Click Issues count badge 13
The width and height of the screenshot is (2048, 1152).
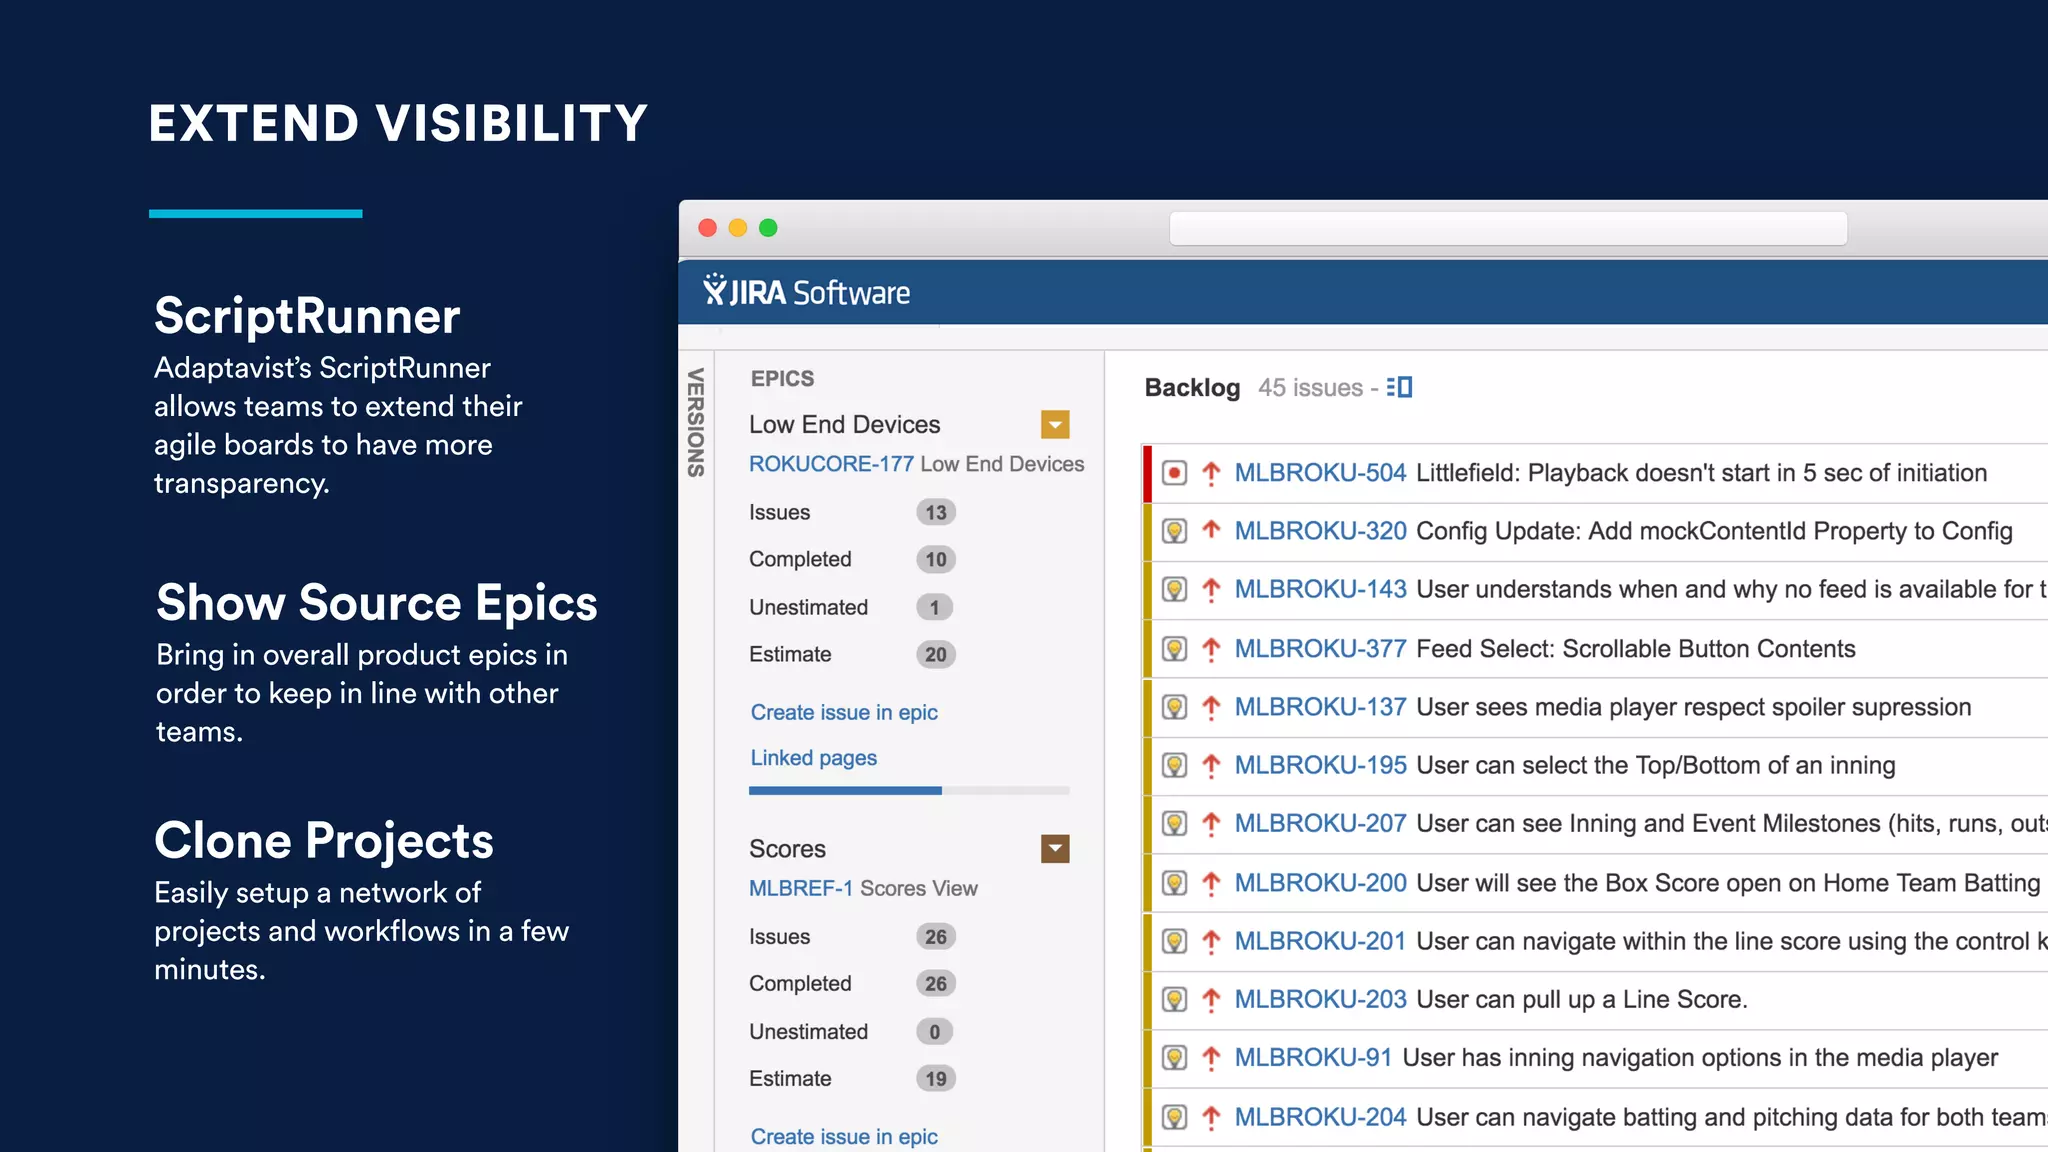click(936, 512)
